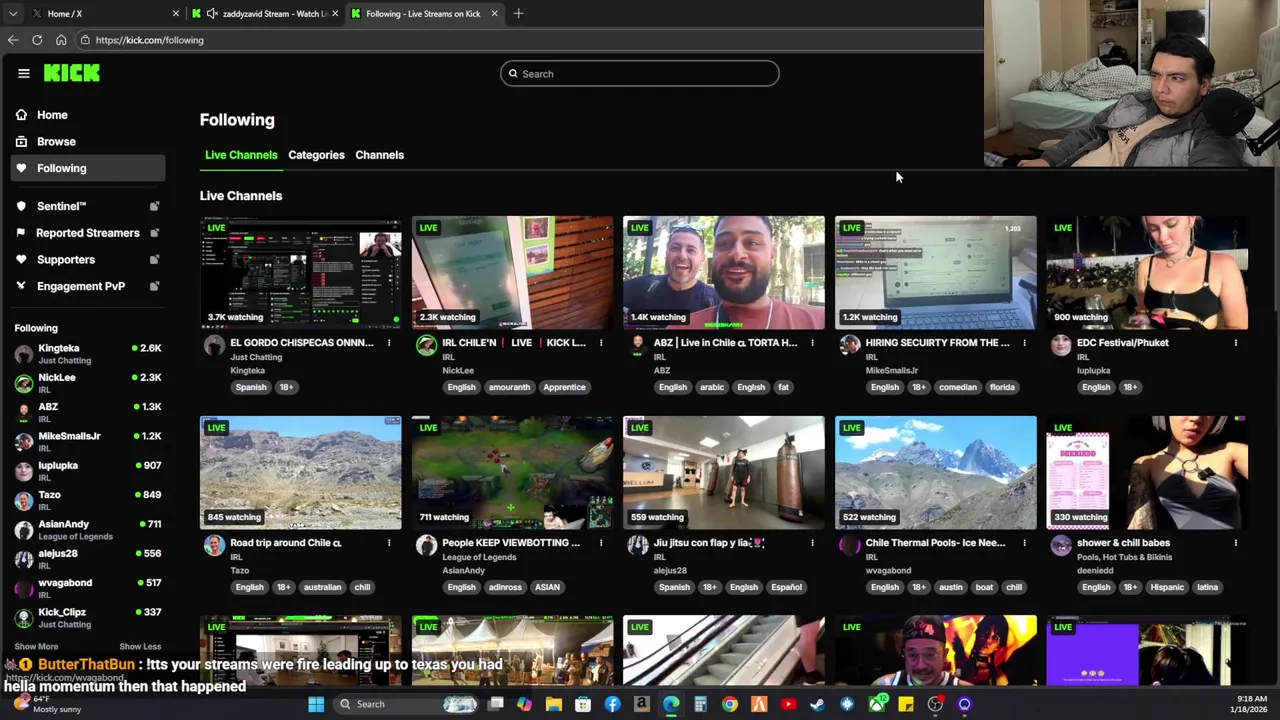The width and height of the screenshot is (1280, 720).
Task: Open the more options menu for EDC Festival/Phuket stream
Action: (x=1236, y=343)
